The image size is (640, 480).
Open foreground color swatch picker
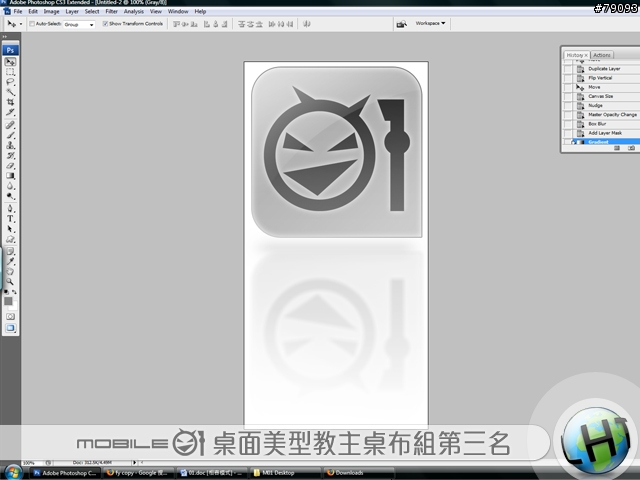tap(8, 301)
